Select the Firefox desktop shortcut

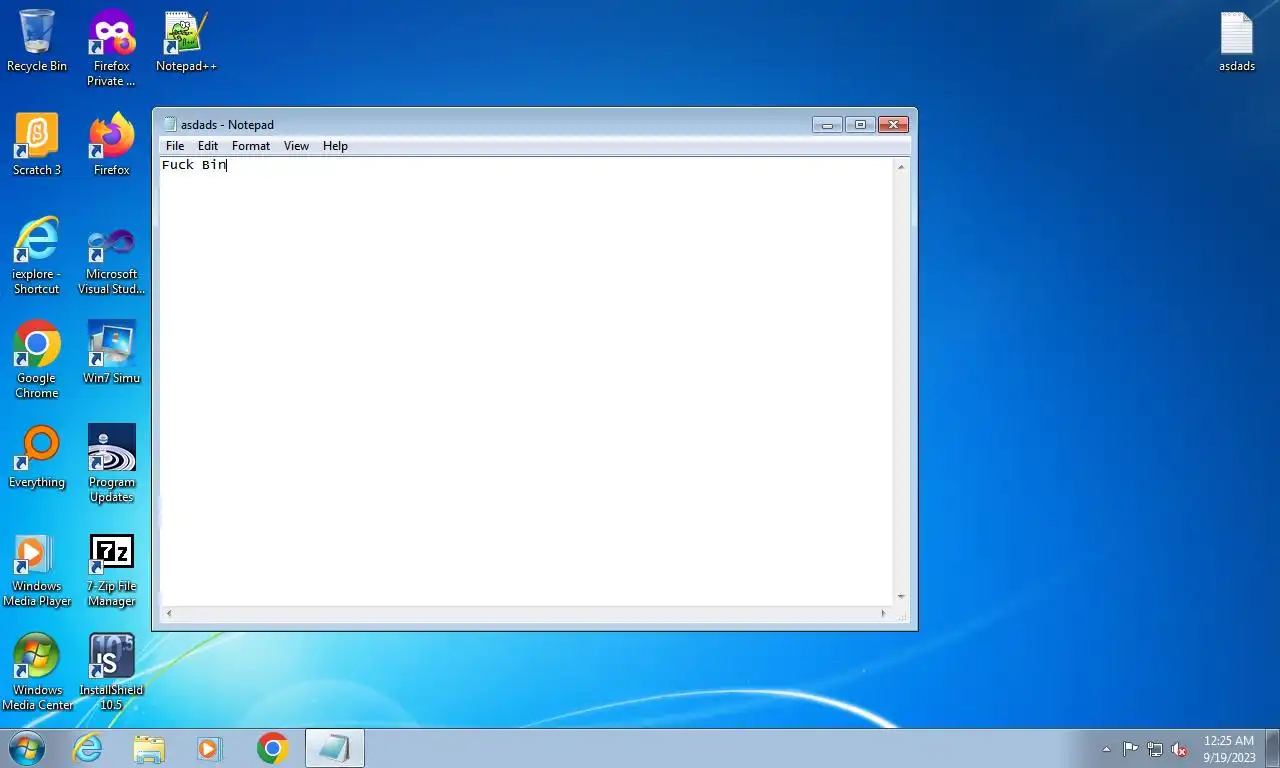click(111, 145)
